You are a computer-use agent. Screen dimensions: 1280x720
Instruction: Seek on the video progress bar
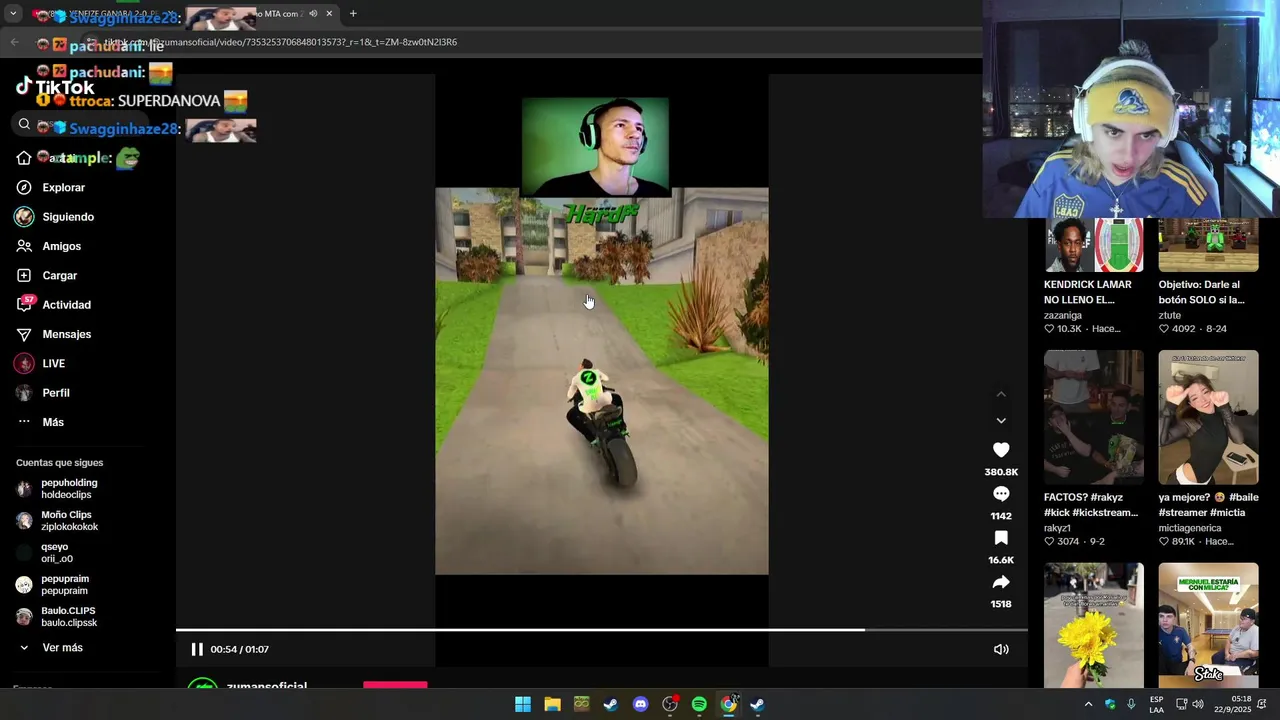click(x=602, y=630)
